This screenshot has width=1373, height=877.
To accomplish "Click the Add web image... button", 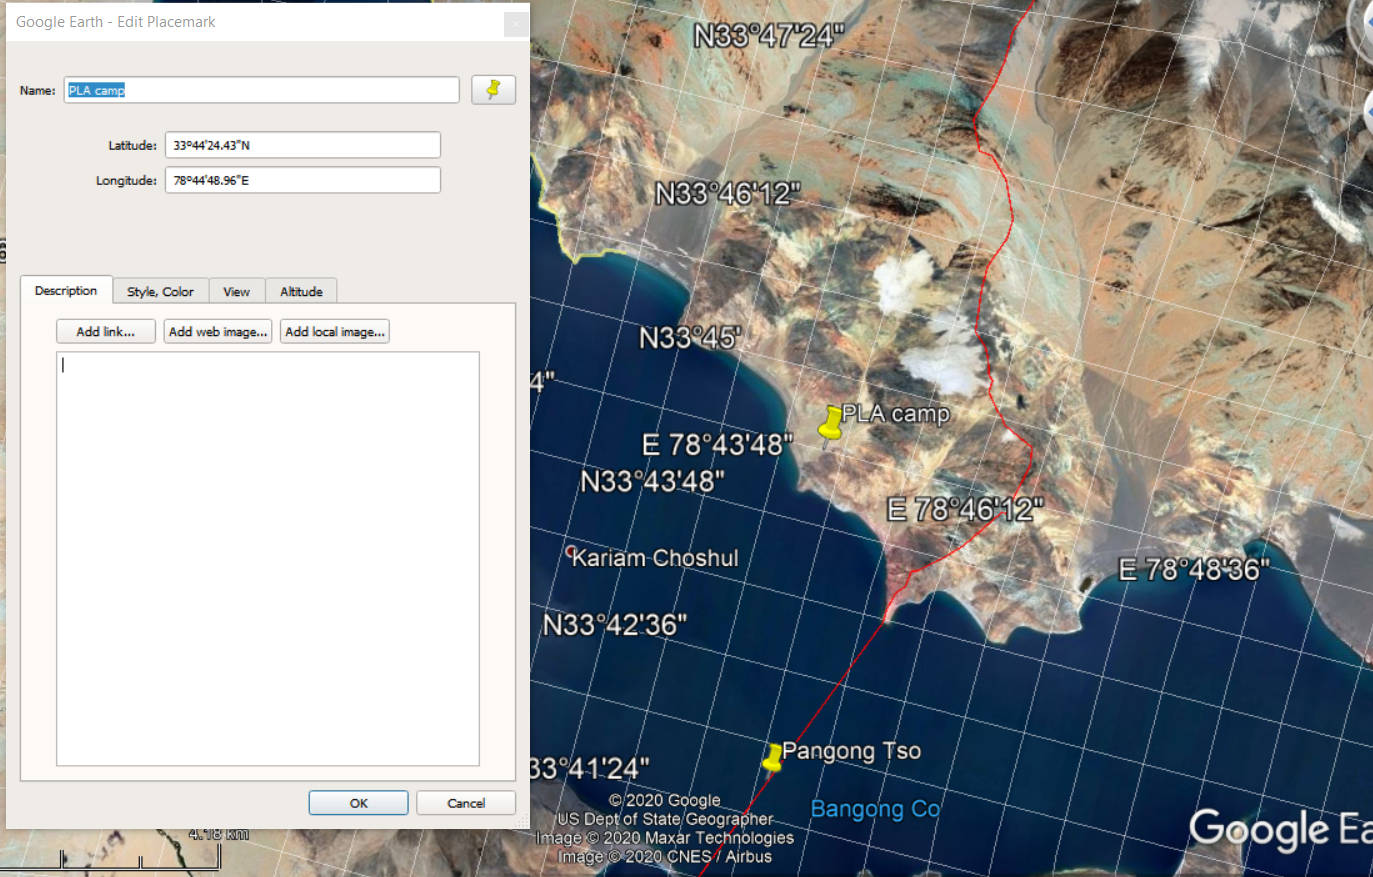I will tap(218, 332).
